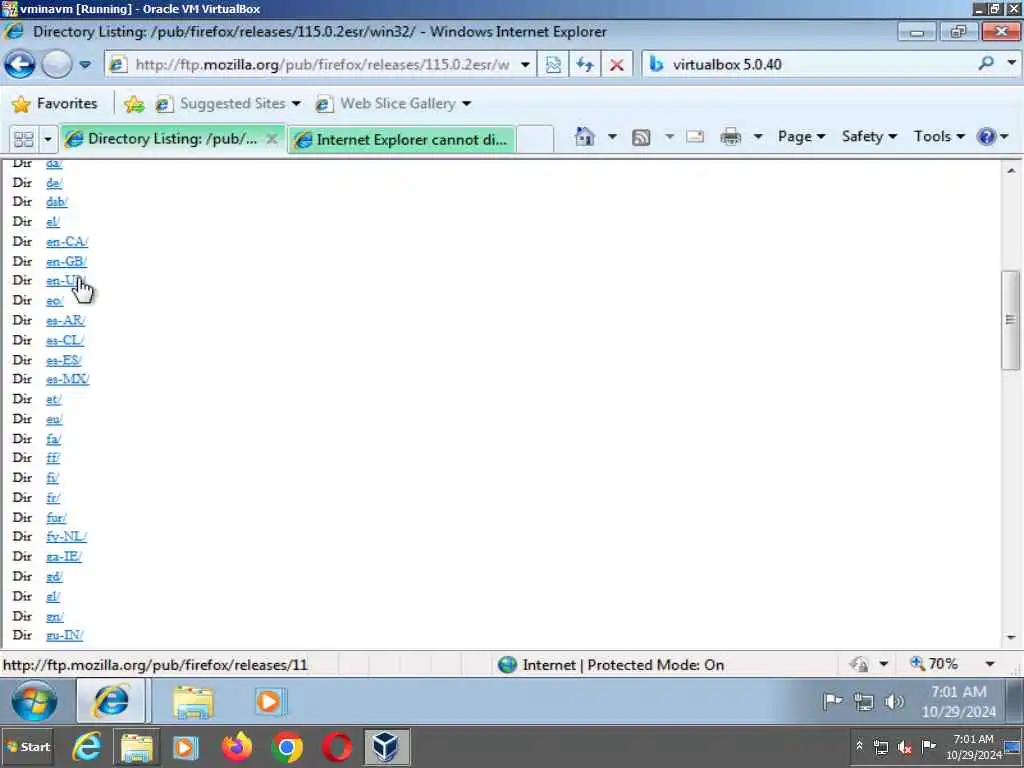1024x768 pixels.
Task: Open the es-AR/ directory link
Action: tap(65, 321)
